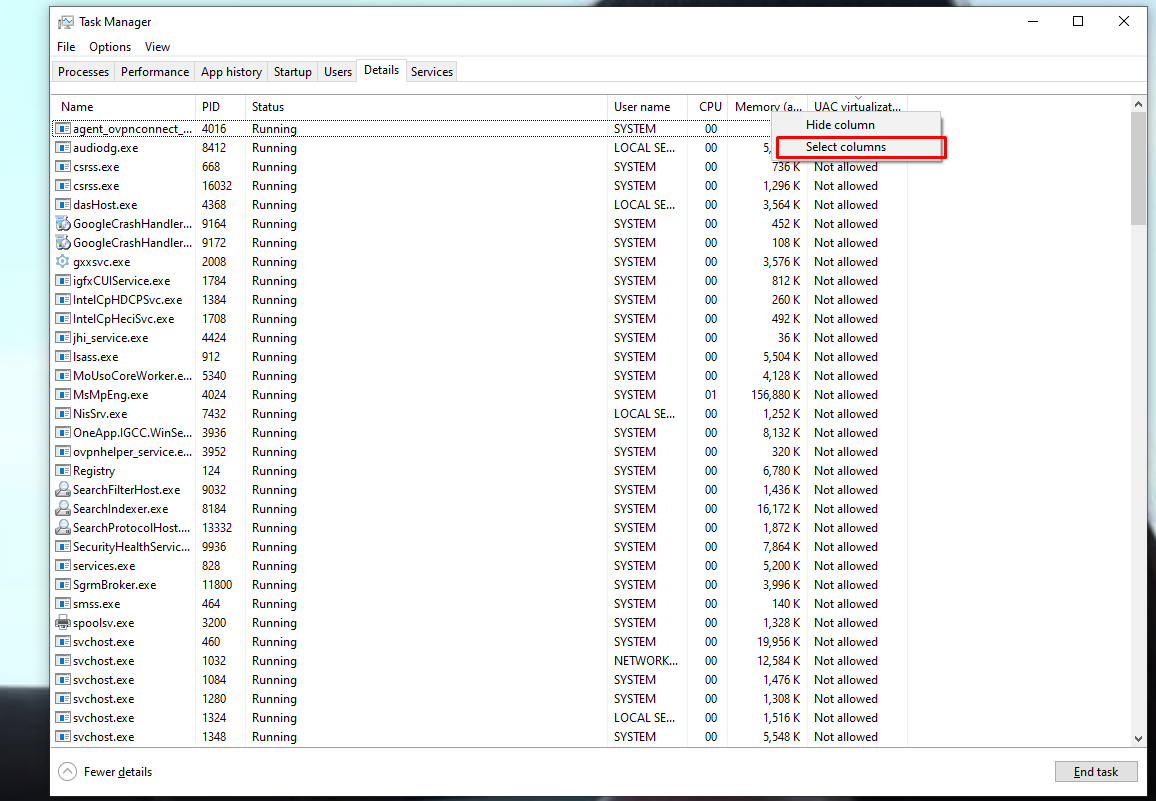Click the Registry process icon

click(63, 471)
